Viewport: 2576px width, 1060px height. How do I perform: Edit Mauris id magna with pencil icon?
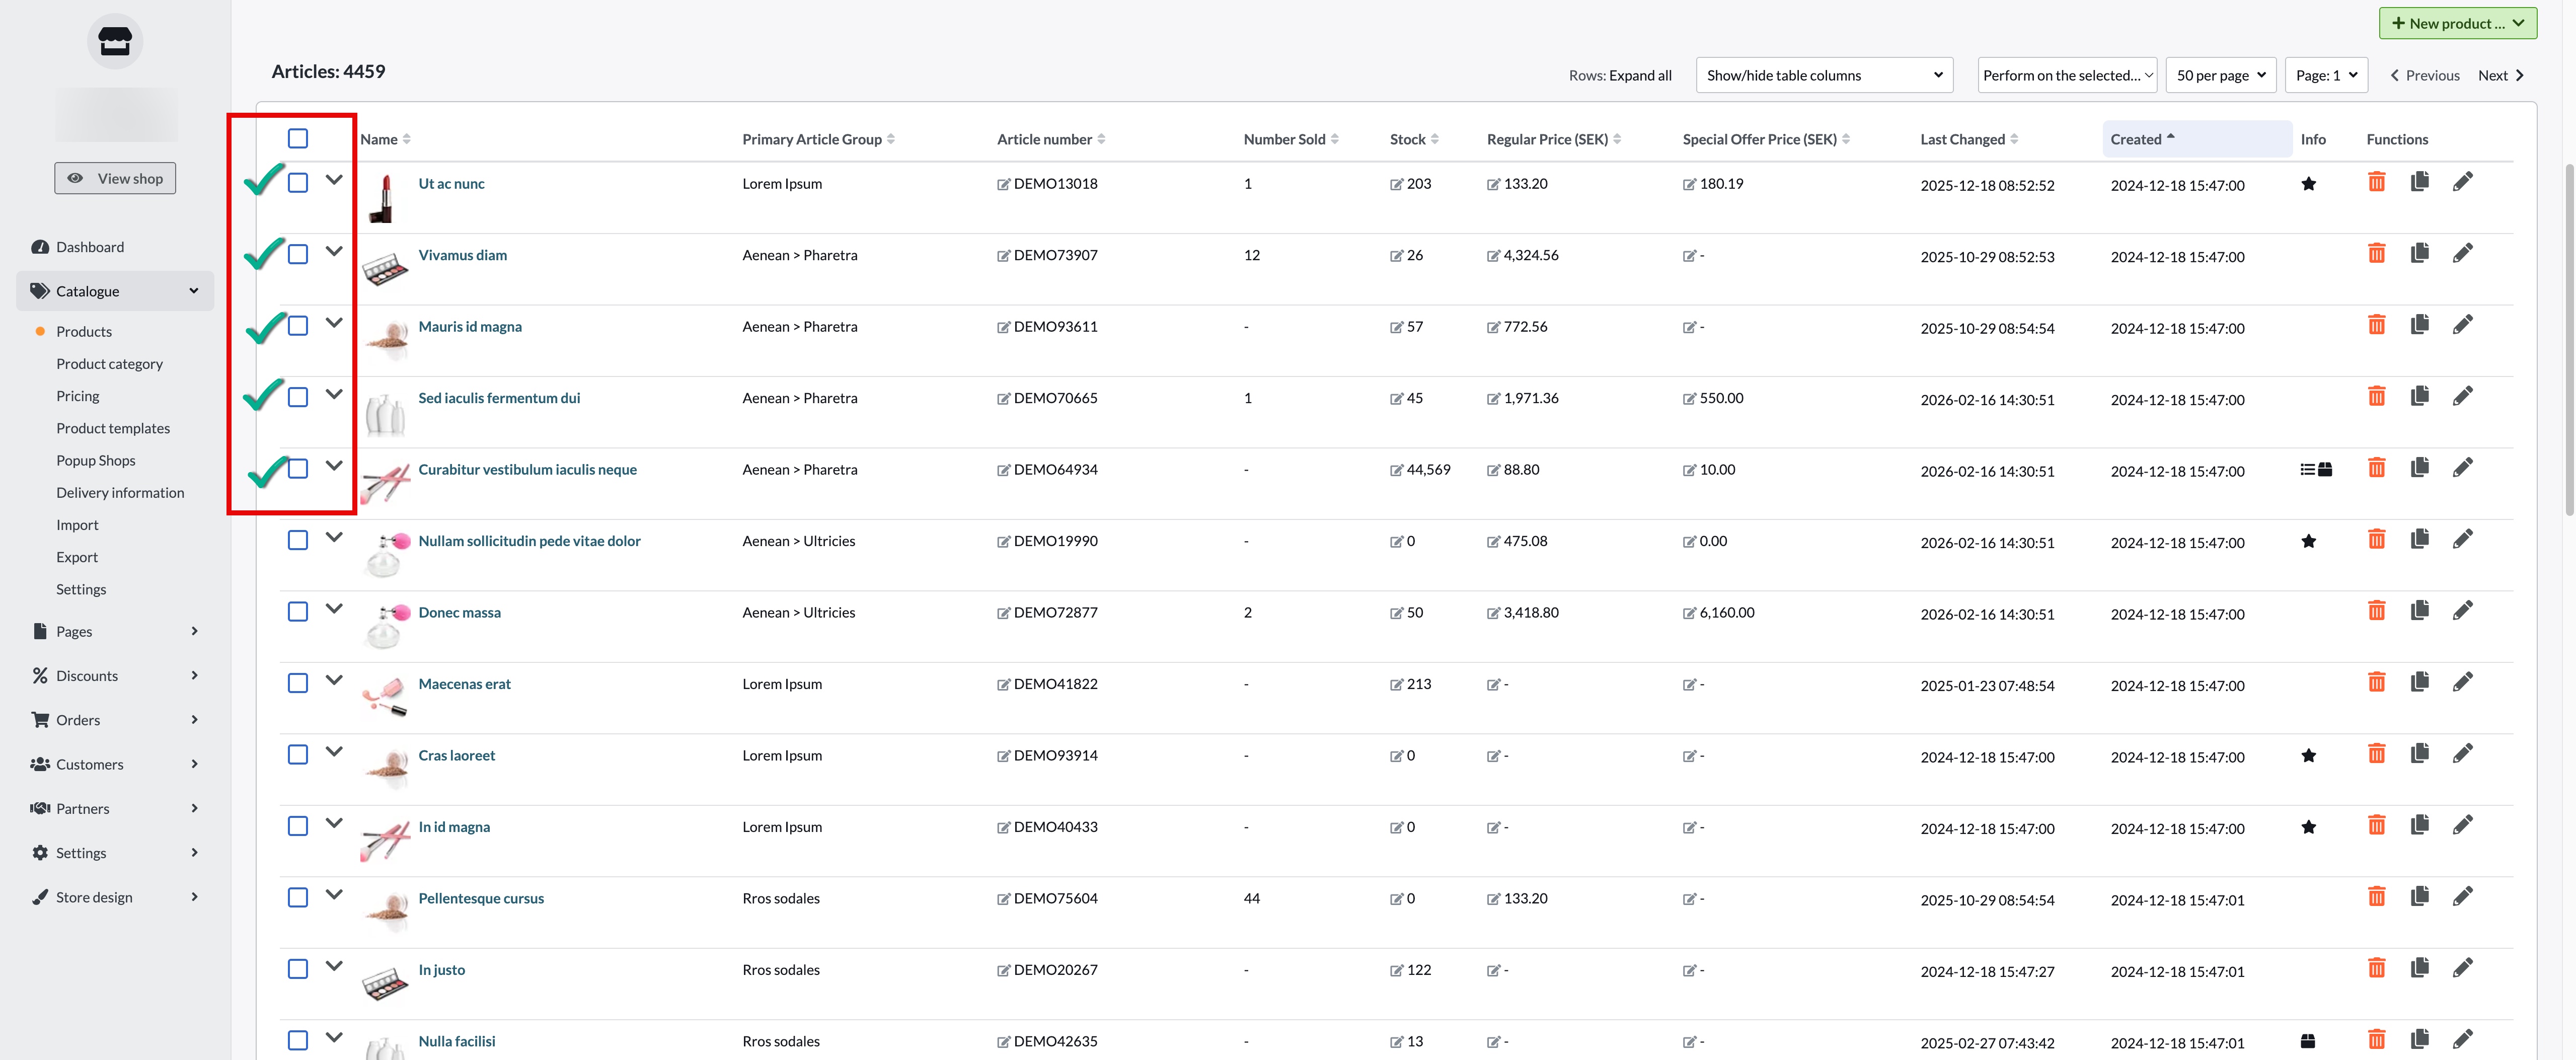tap(2462, 325)
